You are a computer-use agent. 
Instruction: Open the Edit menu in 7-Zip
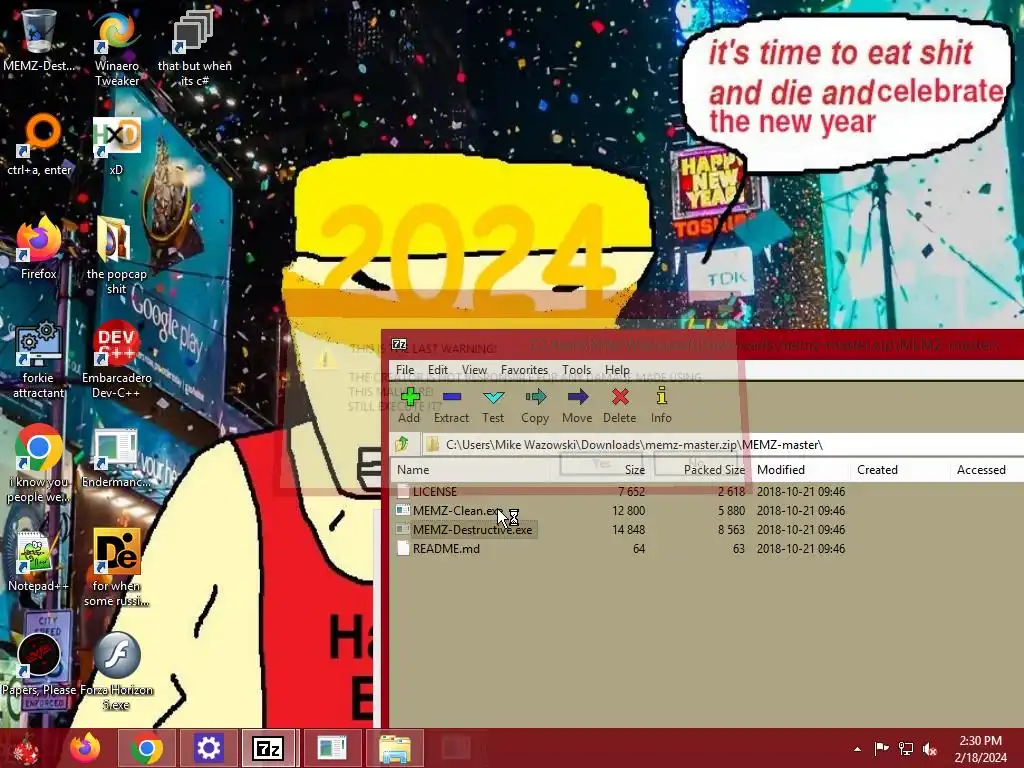pos(438,370)
